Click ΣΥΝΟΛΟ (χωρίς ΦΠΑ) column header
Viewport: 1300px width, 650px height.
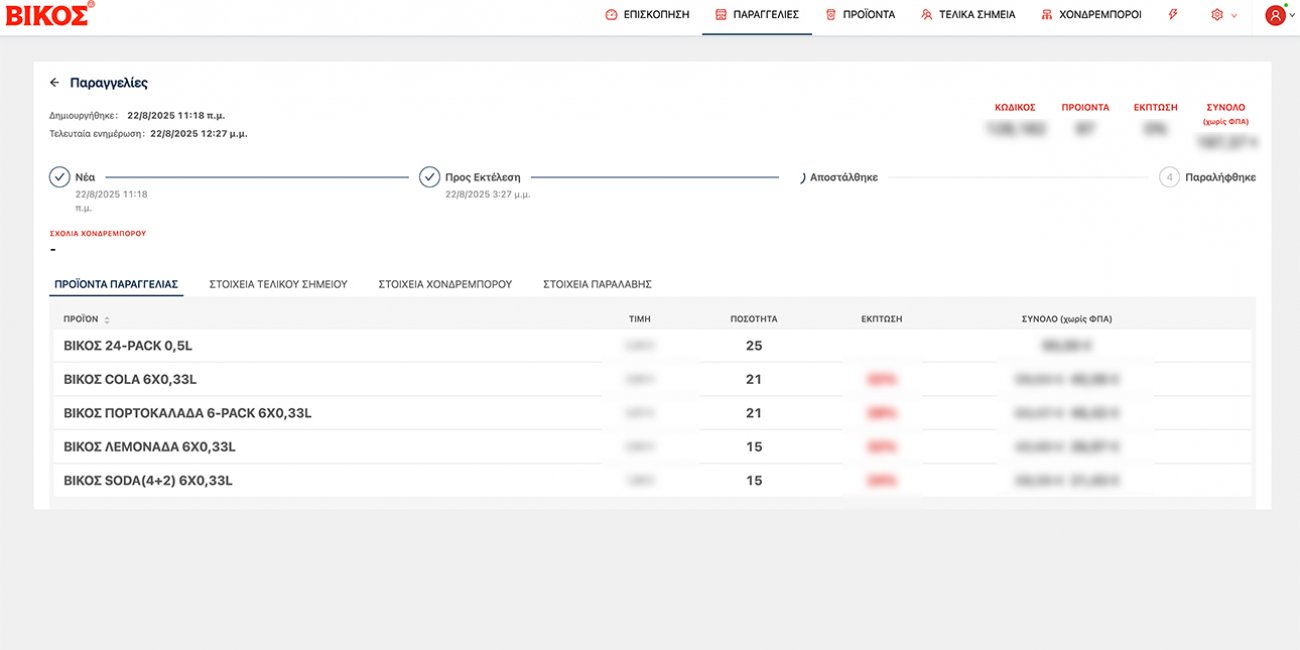1067,319
